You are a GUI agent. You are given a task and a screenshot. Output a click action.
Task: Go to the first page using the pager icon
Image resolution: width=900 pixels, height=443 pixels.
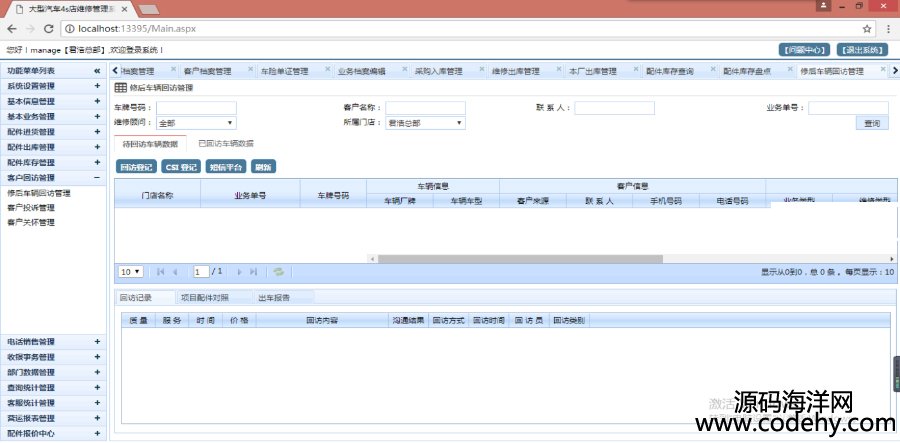click(160, 271)
